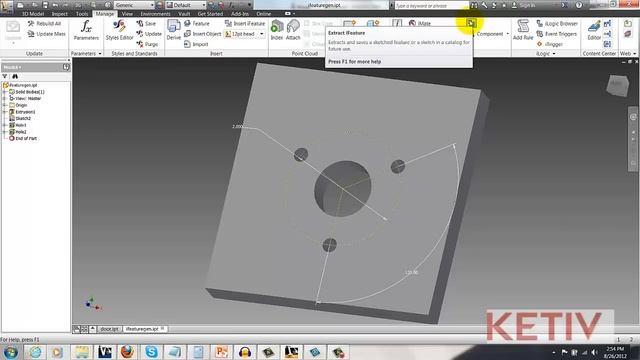Click the point cloud Index tool

click(277, 30)
